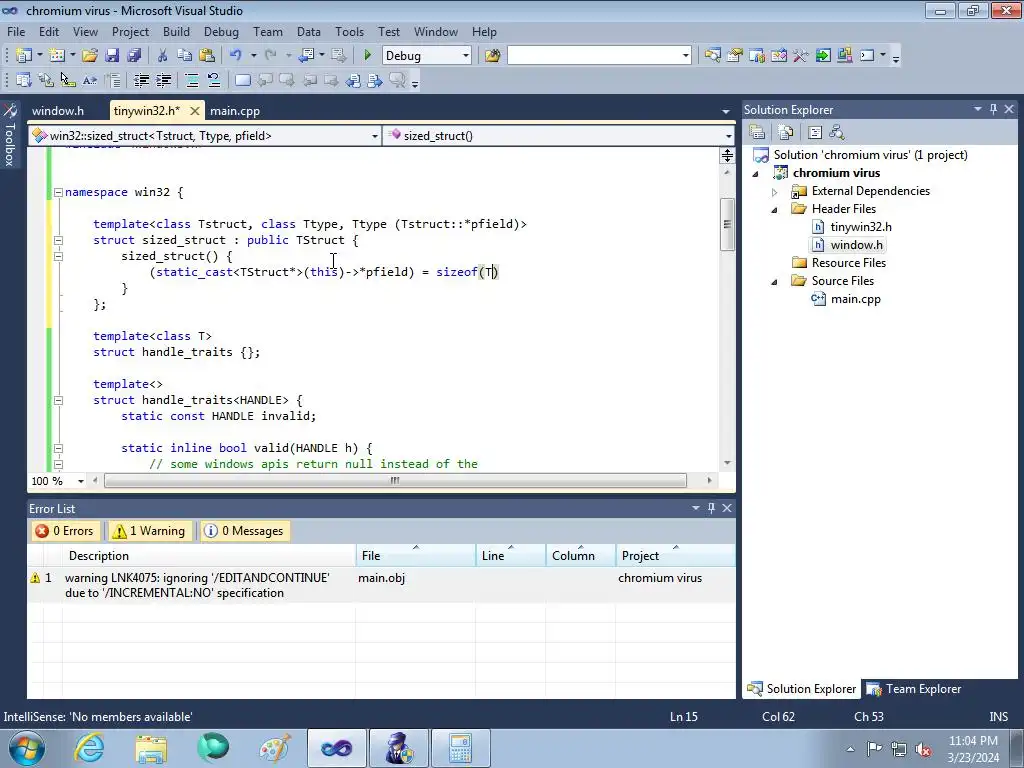Open the Toolbox wrench icon in toolbar
This screenshot has height=768, width=1024.
pos(801,56)
